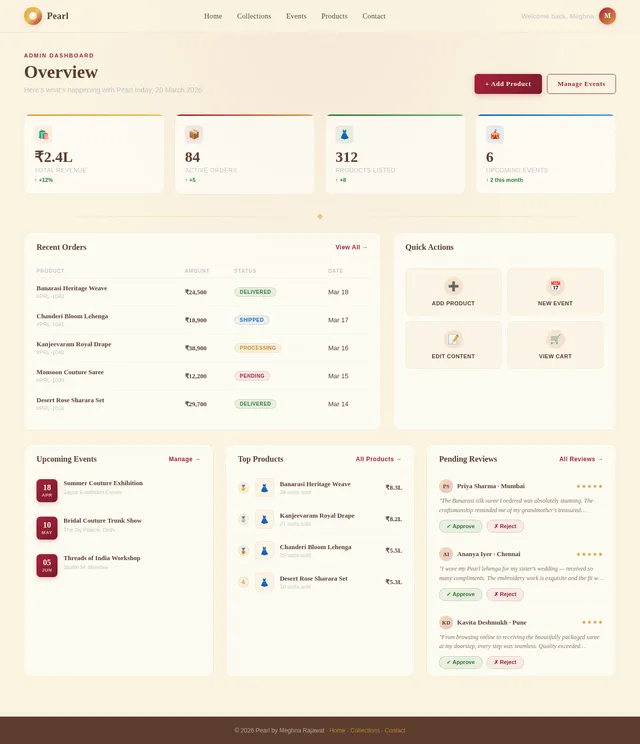
Task: Click the Desert Rose Sharara Set order name
Action: pos(70,400)
